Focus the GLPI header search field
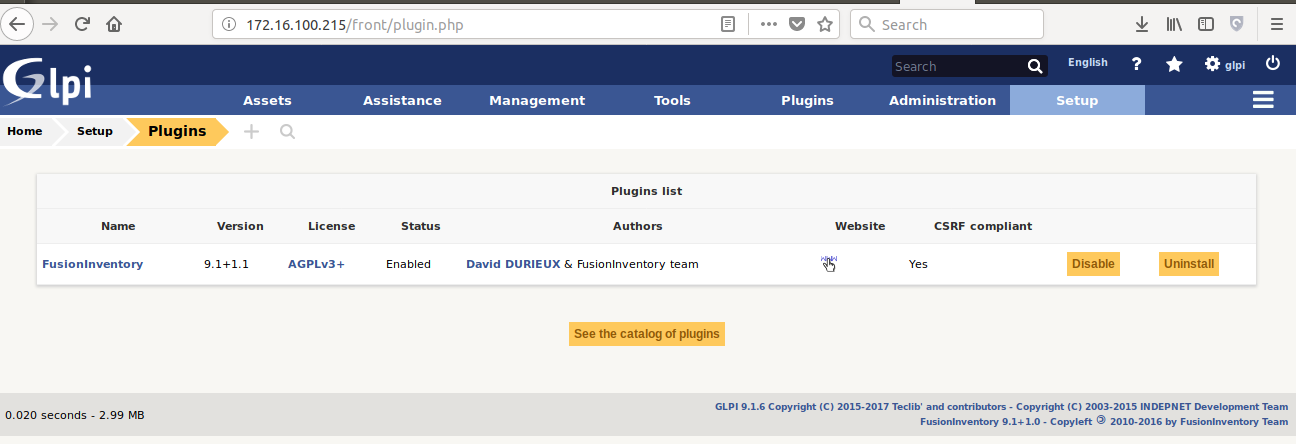 pyautogui.click(x=958, y=66)
